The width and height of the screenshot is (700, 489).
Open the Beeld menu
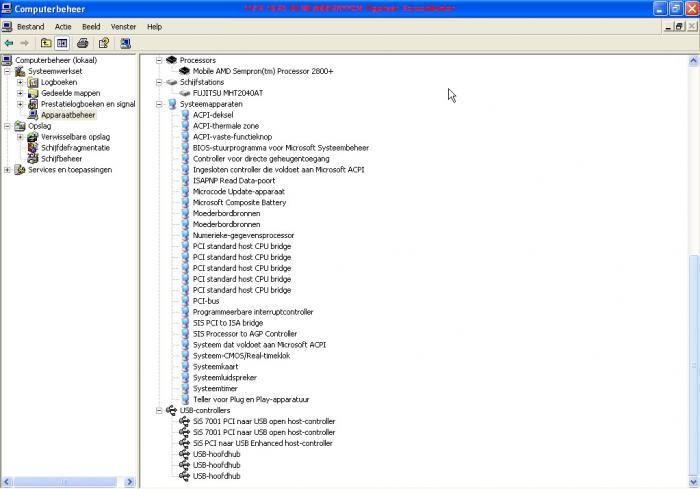[91, 27]
